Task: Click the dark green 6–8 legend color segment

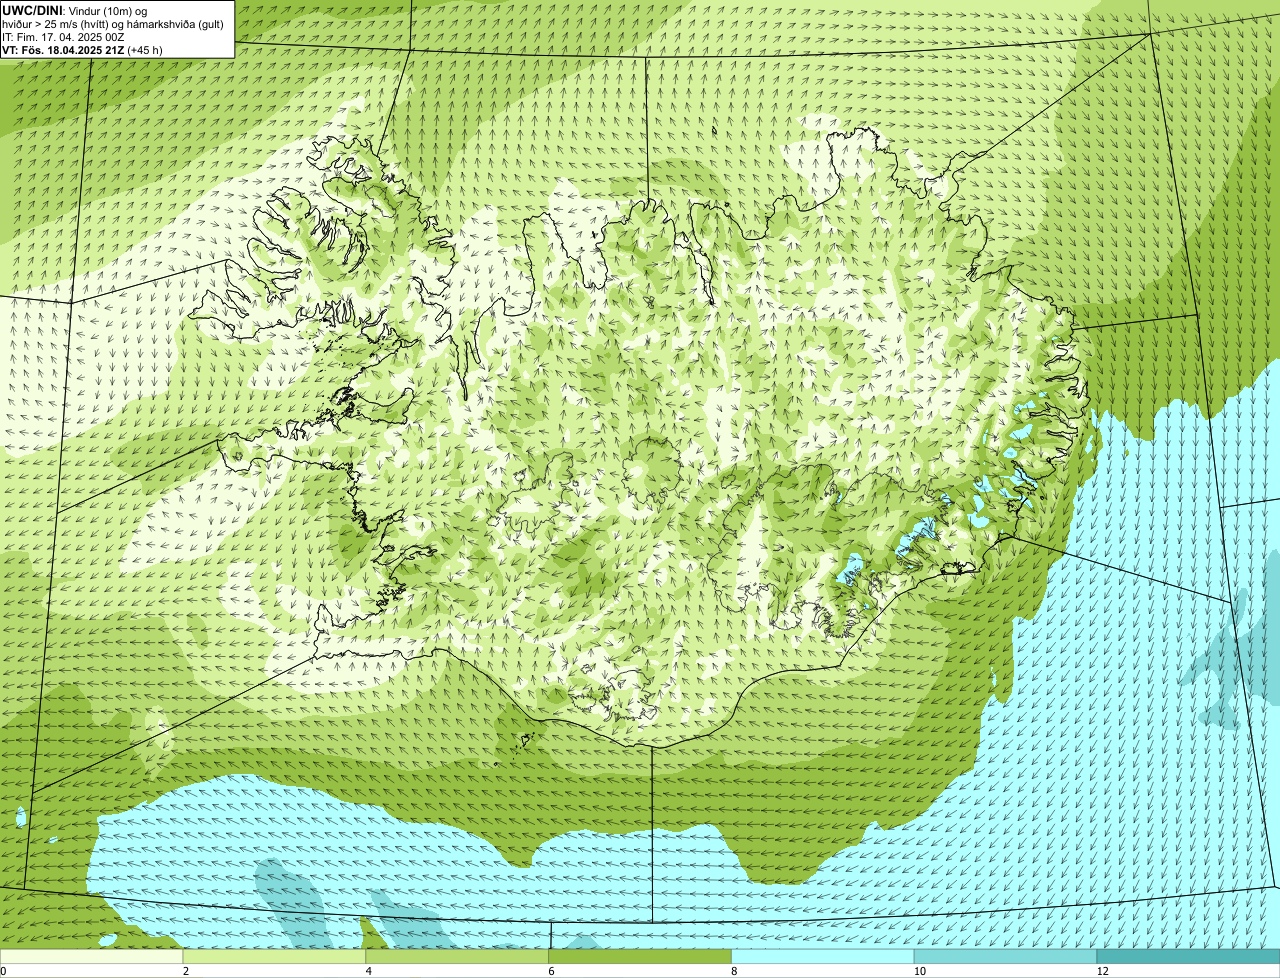Action: click(640, 957)
